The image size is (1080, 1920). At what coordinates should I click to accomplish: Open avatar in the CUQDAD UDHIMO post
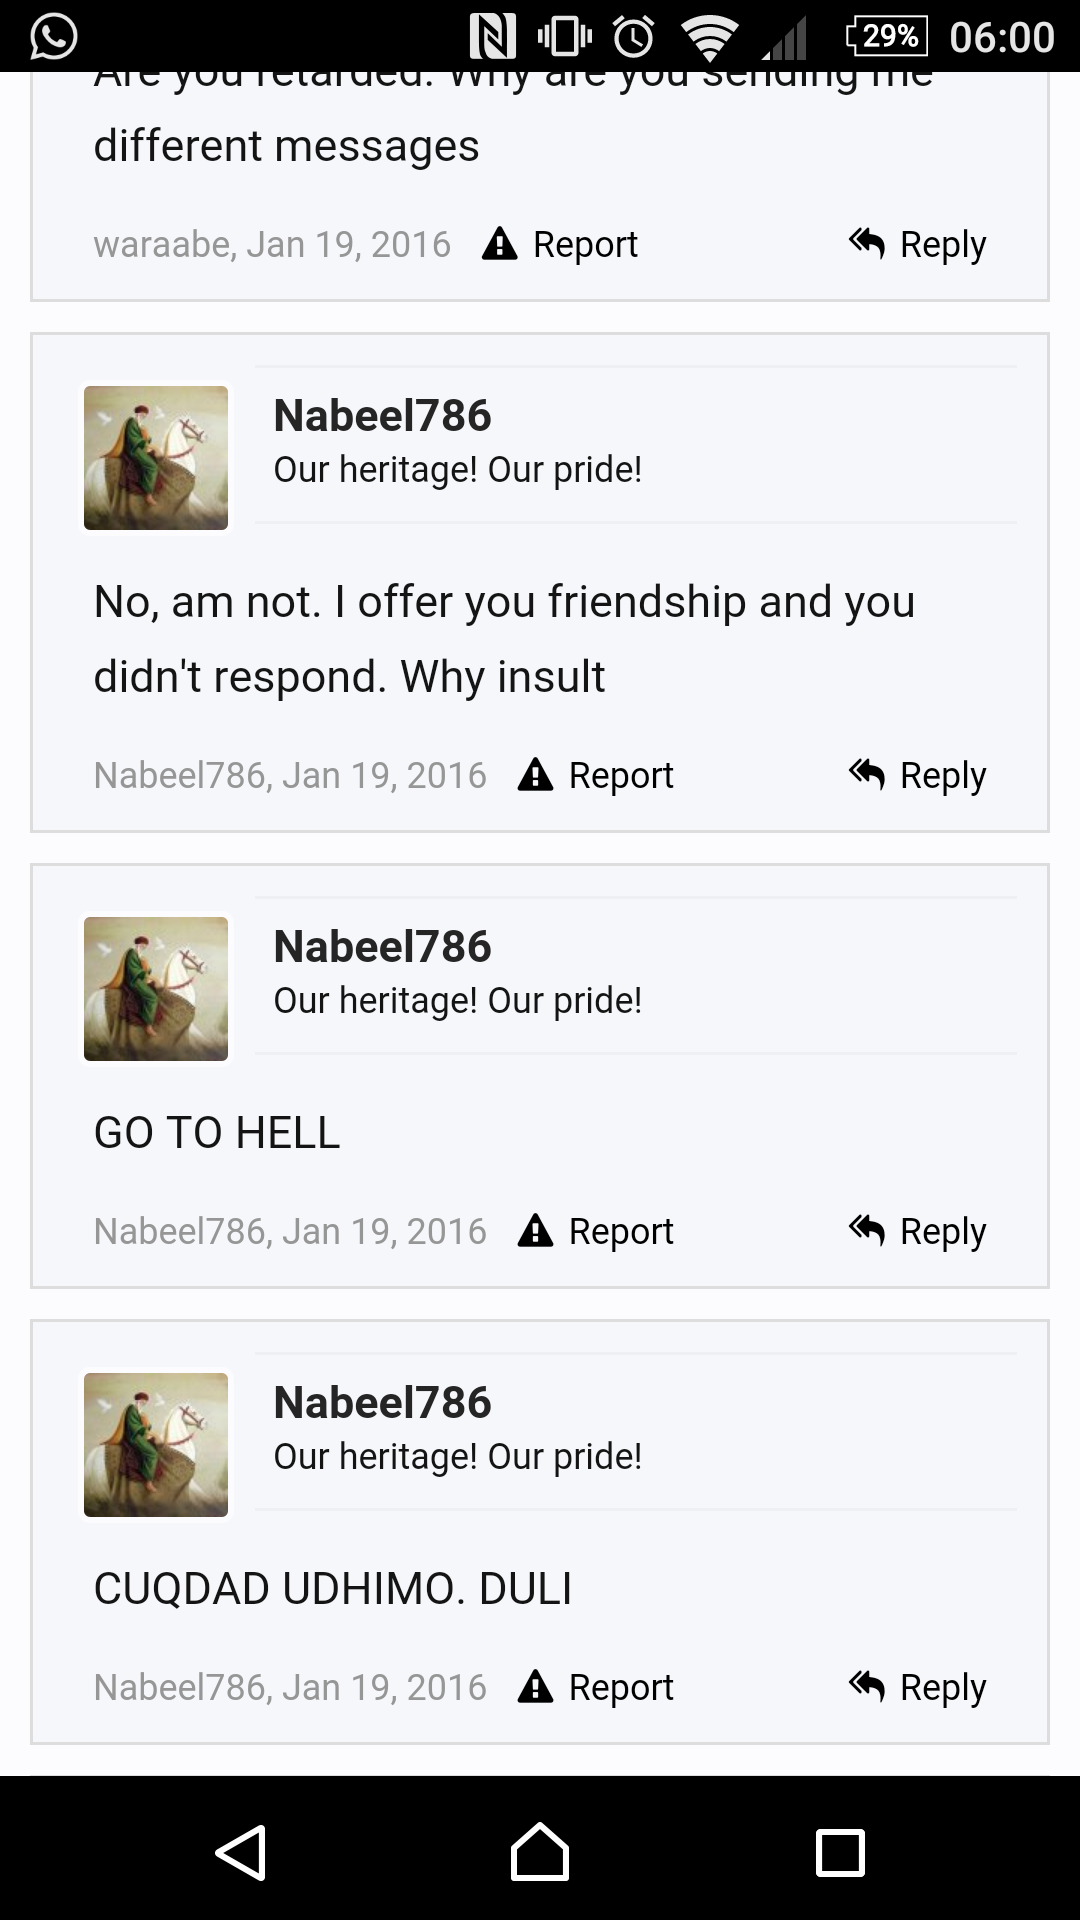(156, 1445)
